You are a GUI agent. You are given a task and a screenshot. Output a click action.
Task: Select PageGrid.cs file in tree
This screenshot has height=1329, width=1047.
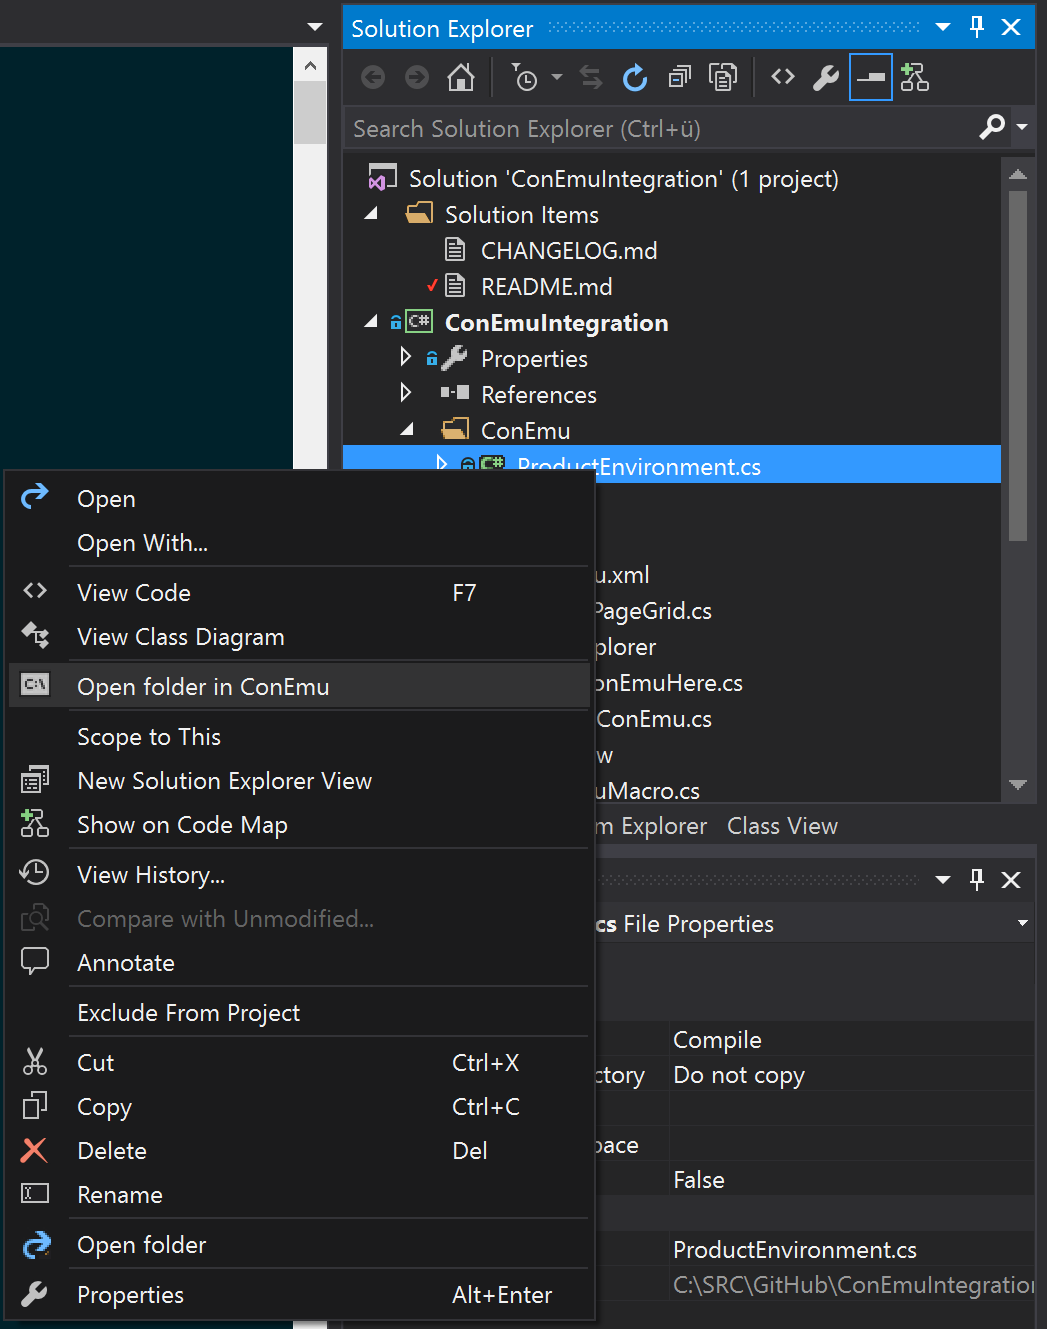point(653,611)
